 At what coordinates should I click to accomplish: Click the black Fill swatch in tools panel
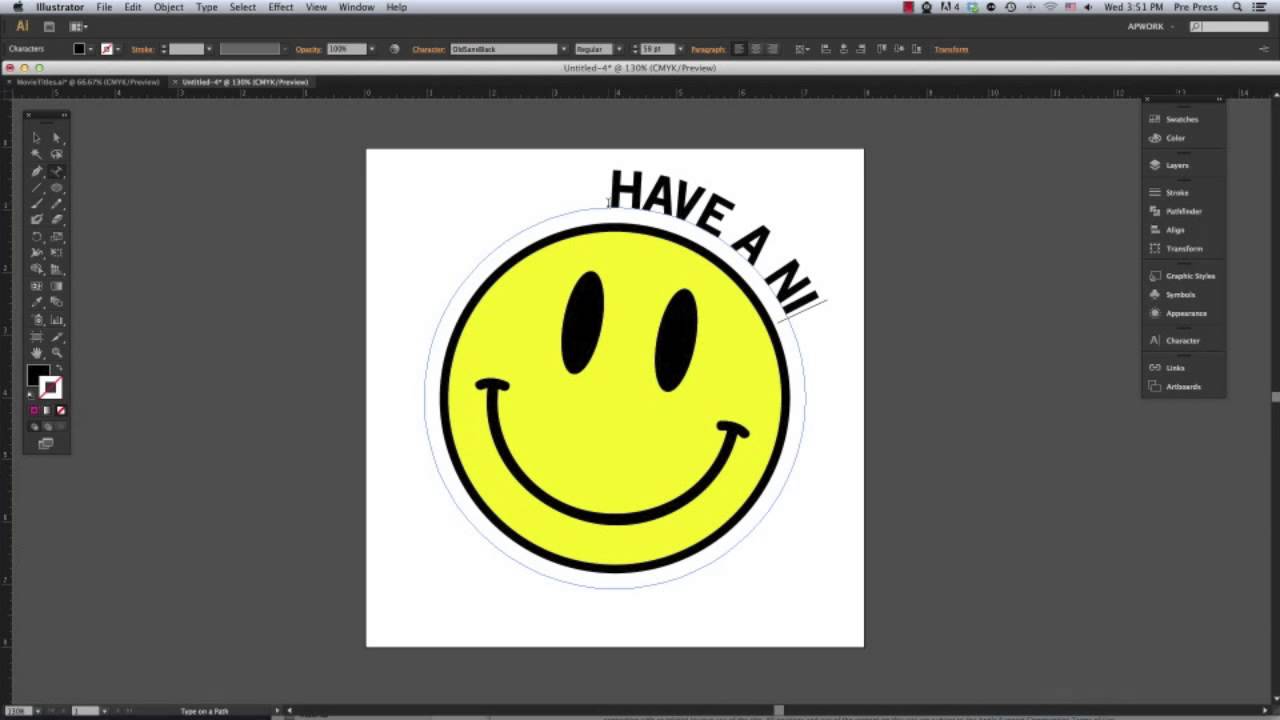click(x=38, y=376)
